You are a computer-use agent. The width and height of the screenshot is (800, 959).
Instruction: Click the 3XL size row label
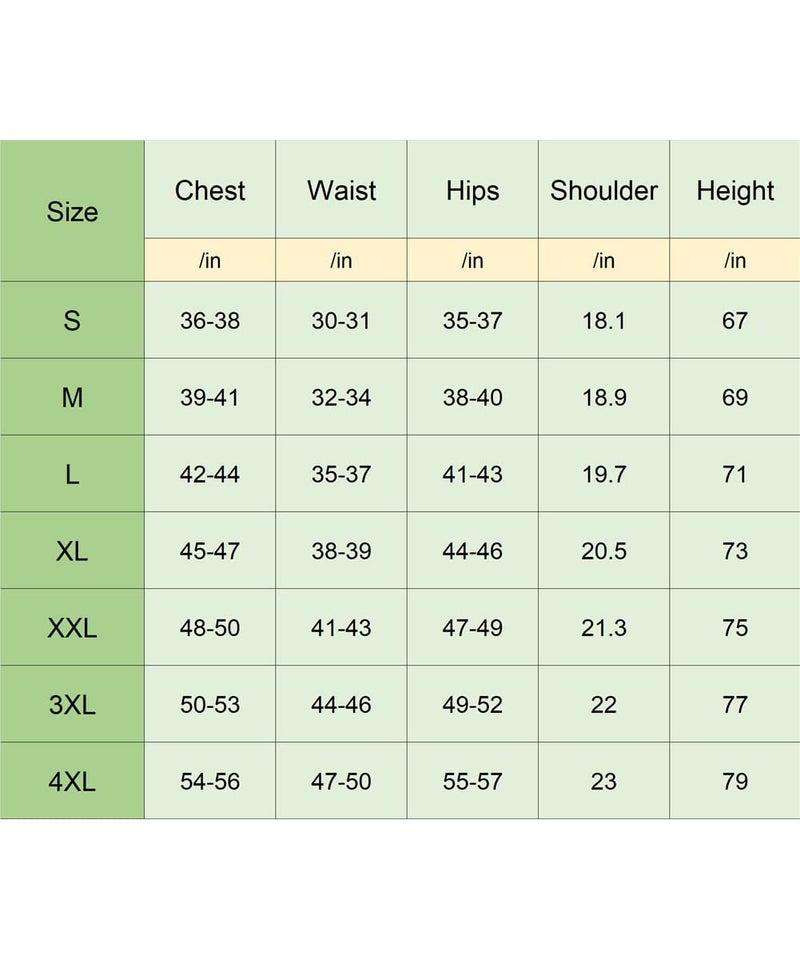(x=72, y=705)
